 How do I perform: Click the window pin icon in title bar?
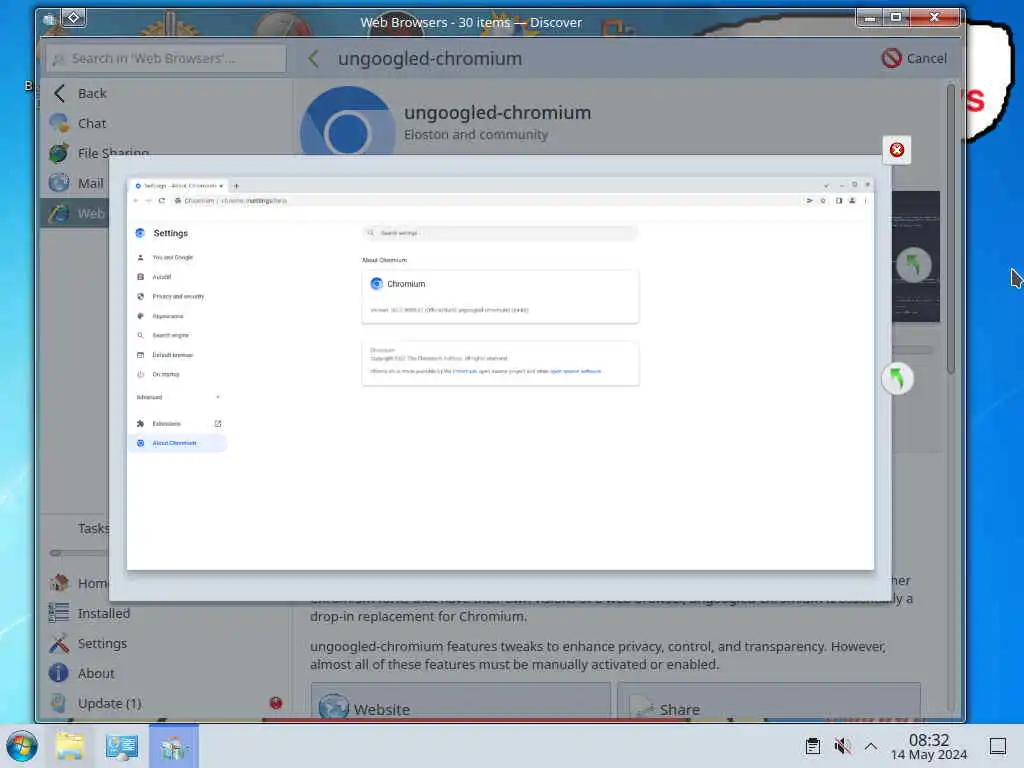74,18
